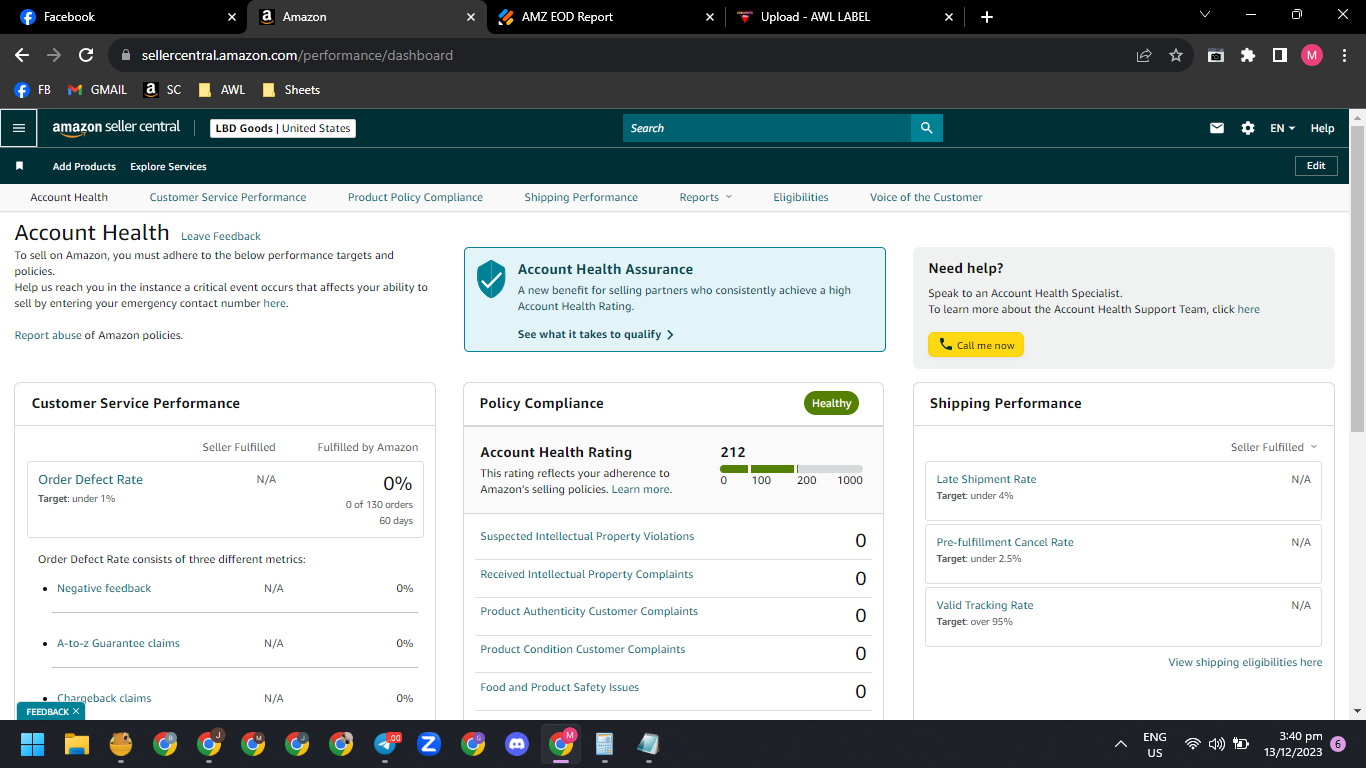Switch to the Customer Service Performance tab
Viewport: 1366px width, 768px height.
[x=228, y=197]
